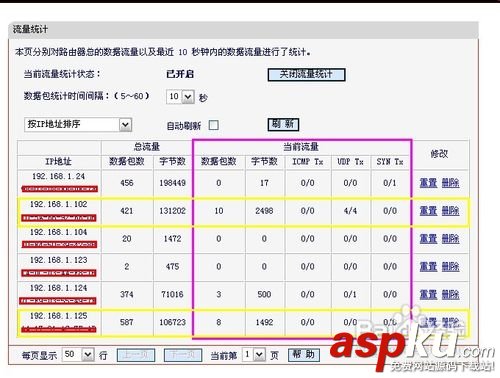500x378 pixels.
Task: Click the 下一页 next page button
Action: tap(183, 355)
